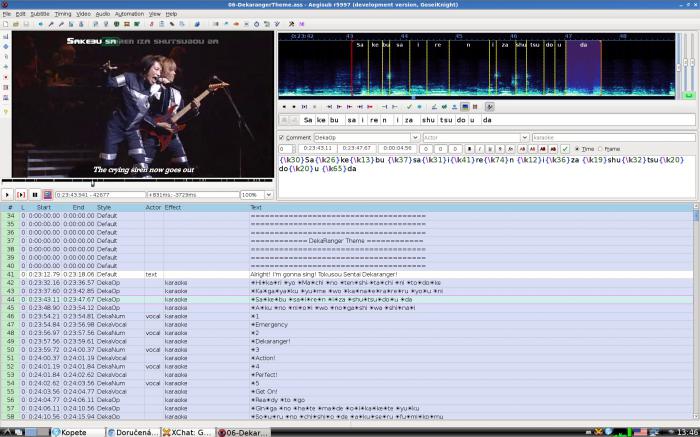This screenshot has width=700, height=437.
Task: Select the scale subtitles video tool
Action: click(x=6, y=77)
